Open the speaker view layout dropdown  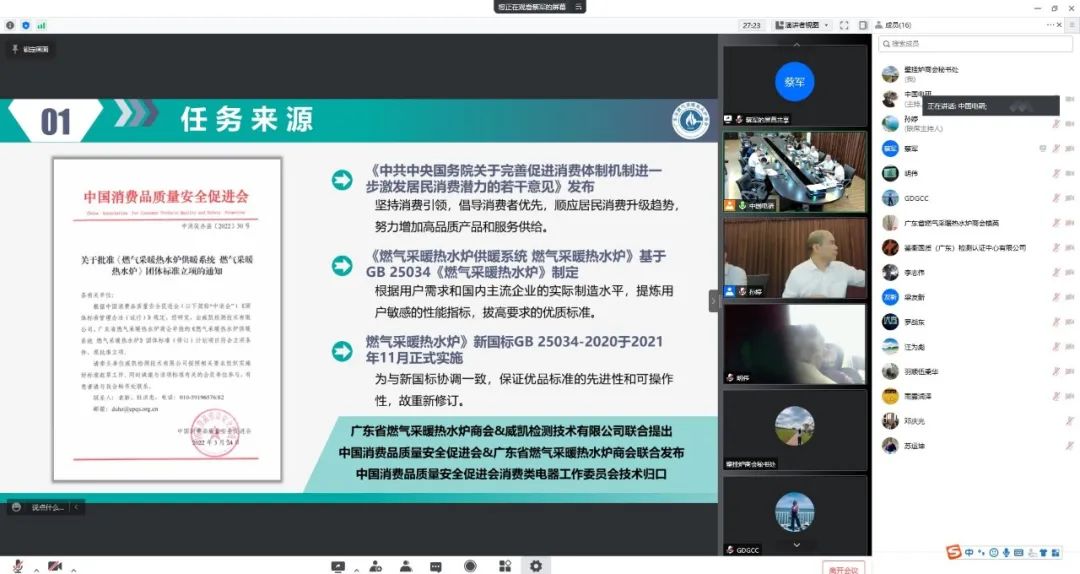[802, 25]
